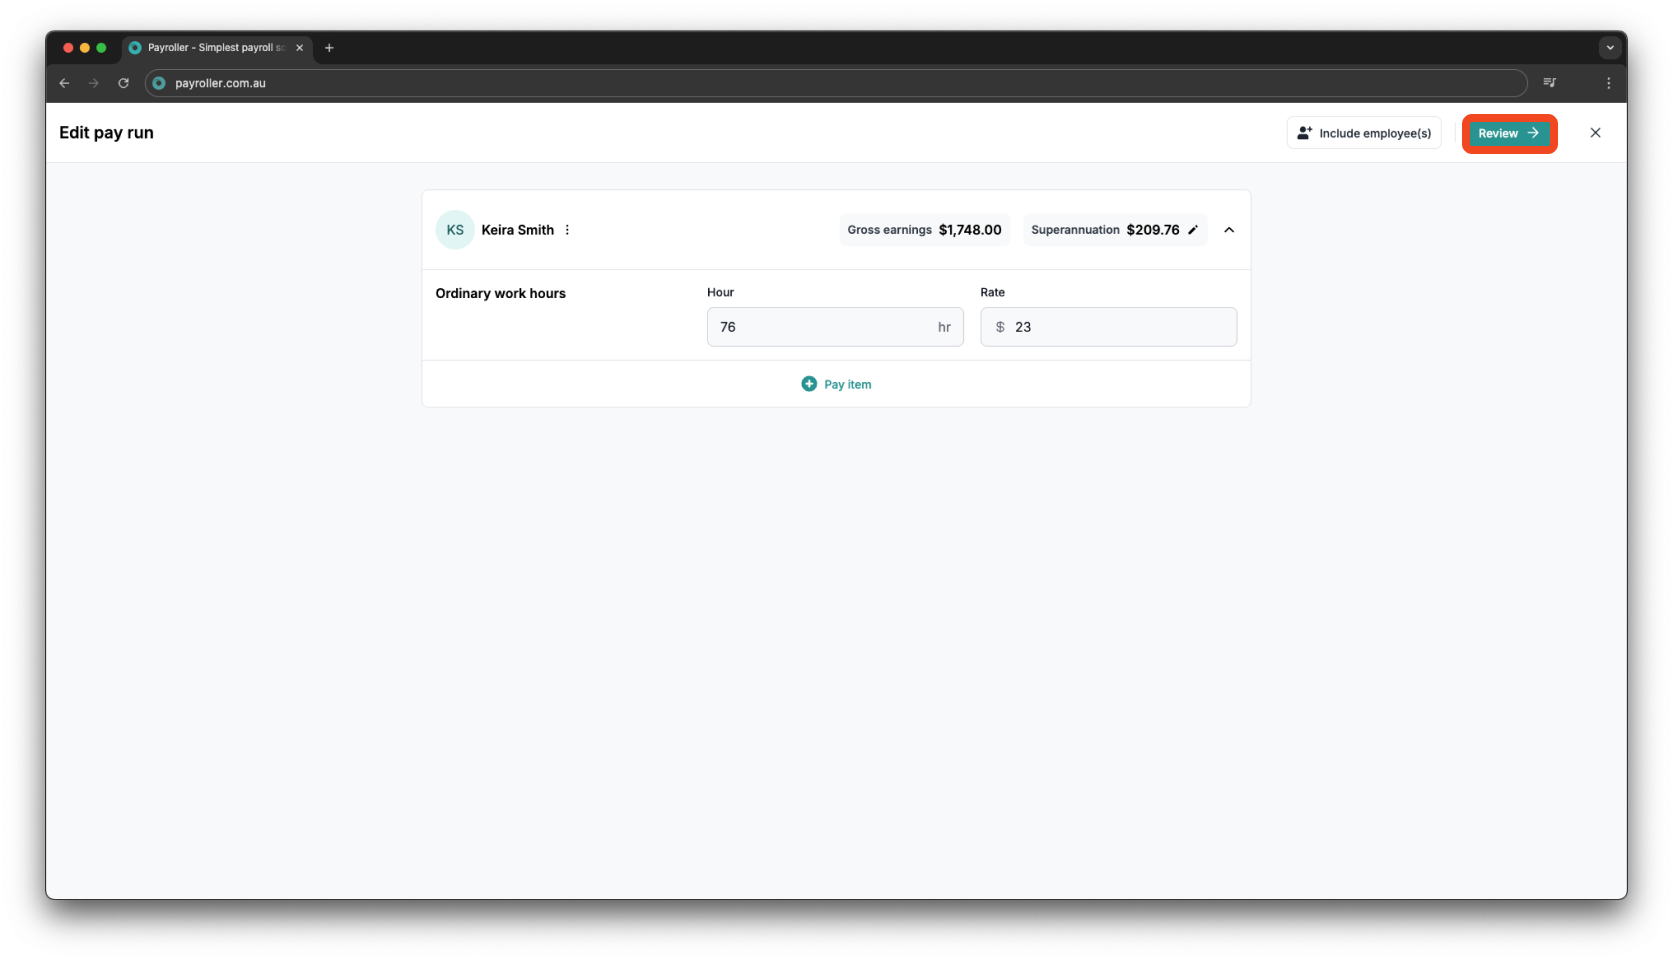Reload the payroller.com.au page
Viewport: 1673px width, 960px height.
(x=123, y=83)
